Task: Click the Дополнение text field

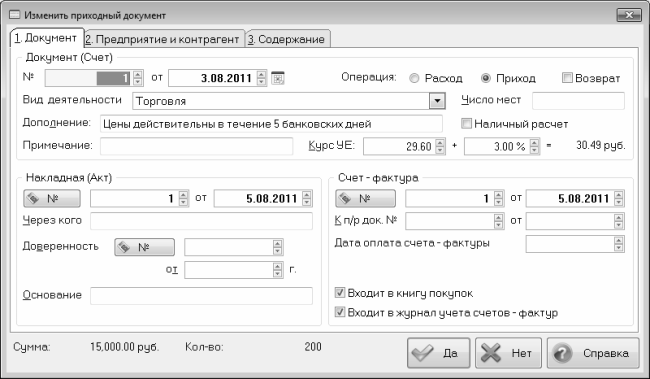Action: 271,124
